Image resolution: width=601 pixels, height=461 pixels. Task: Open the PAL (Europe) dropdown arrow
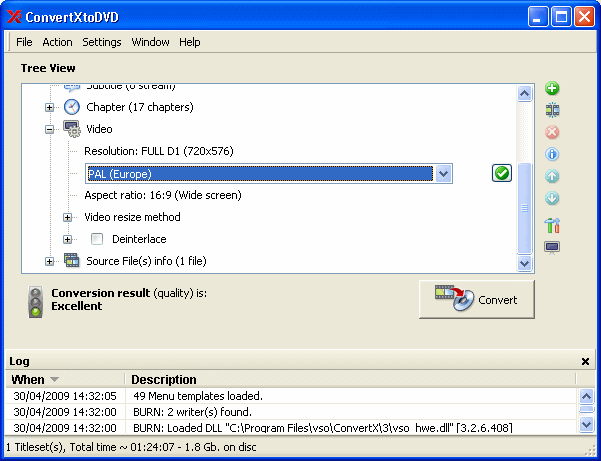click(x=443, y=174)
